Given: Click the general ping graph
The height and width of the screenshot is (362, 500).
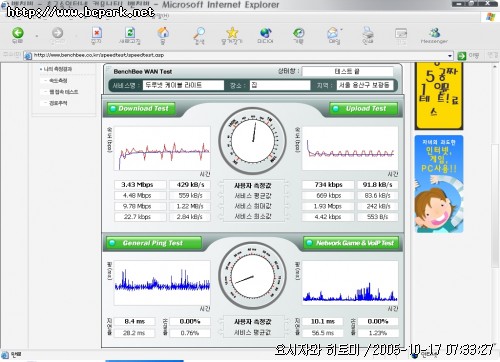Looking at the screenshot, I should 162,283.
